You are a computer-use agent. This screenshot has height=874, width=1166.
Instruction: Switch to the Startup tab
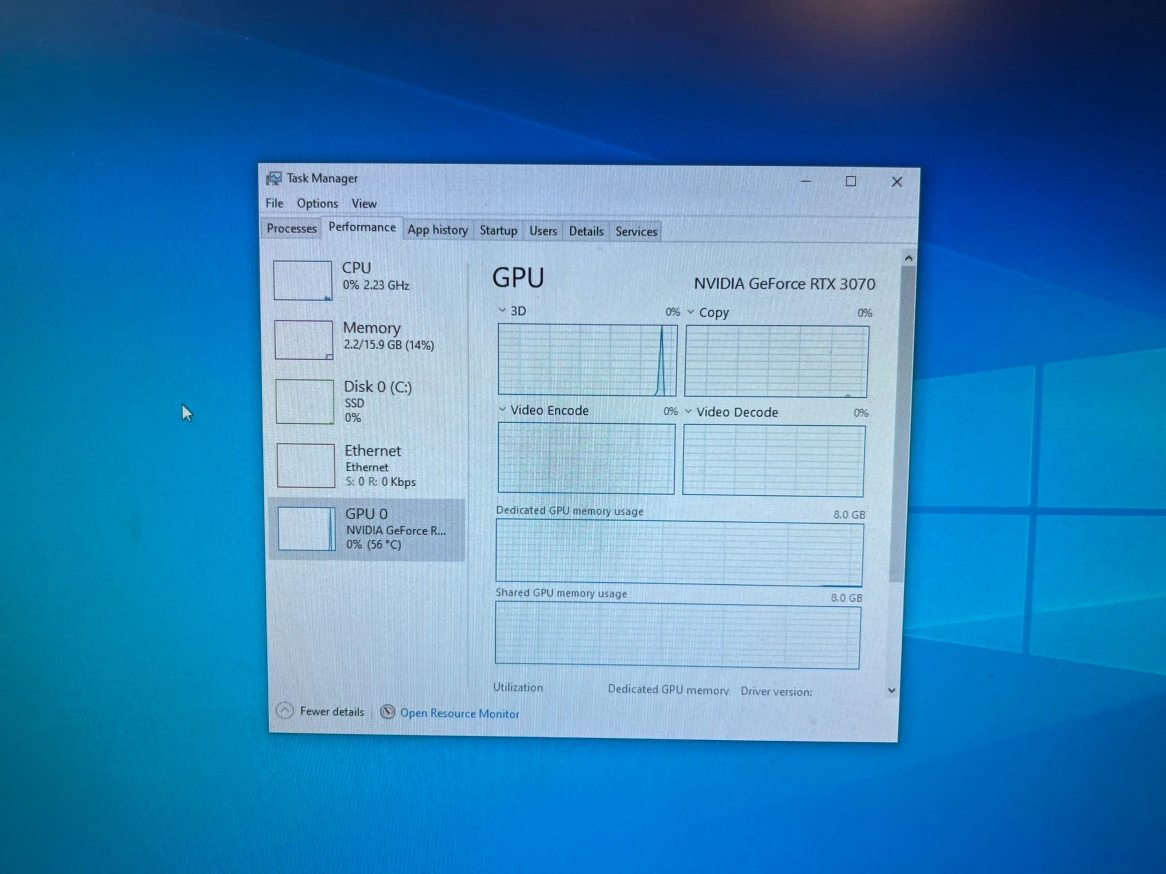coord(498,231)
